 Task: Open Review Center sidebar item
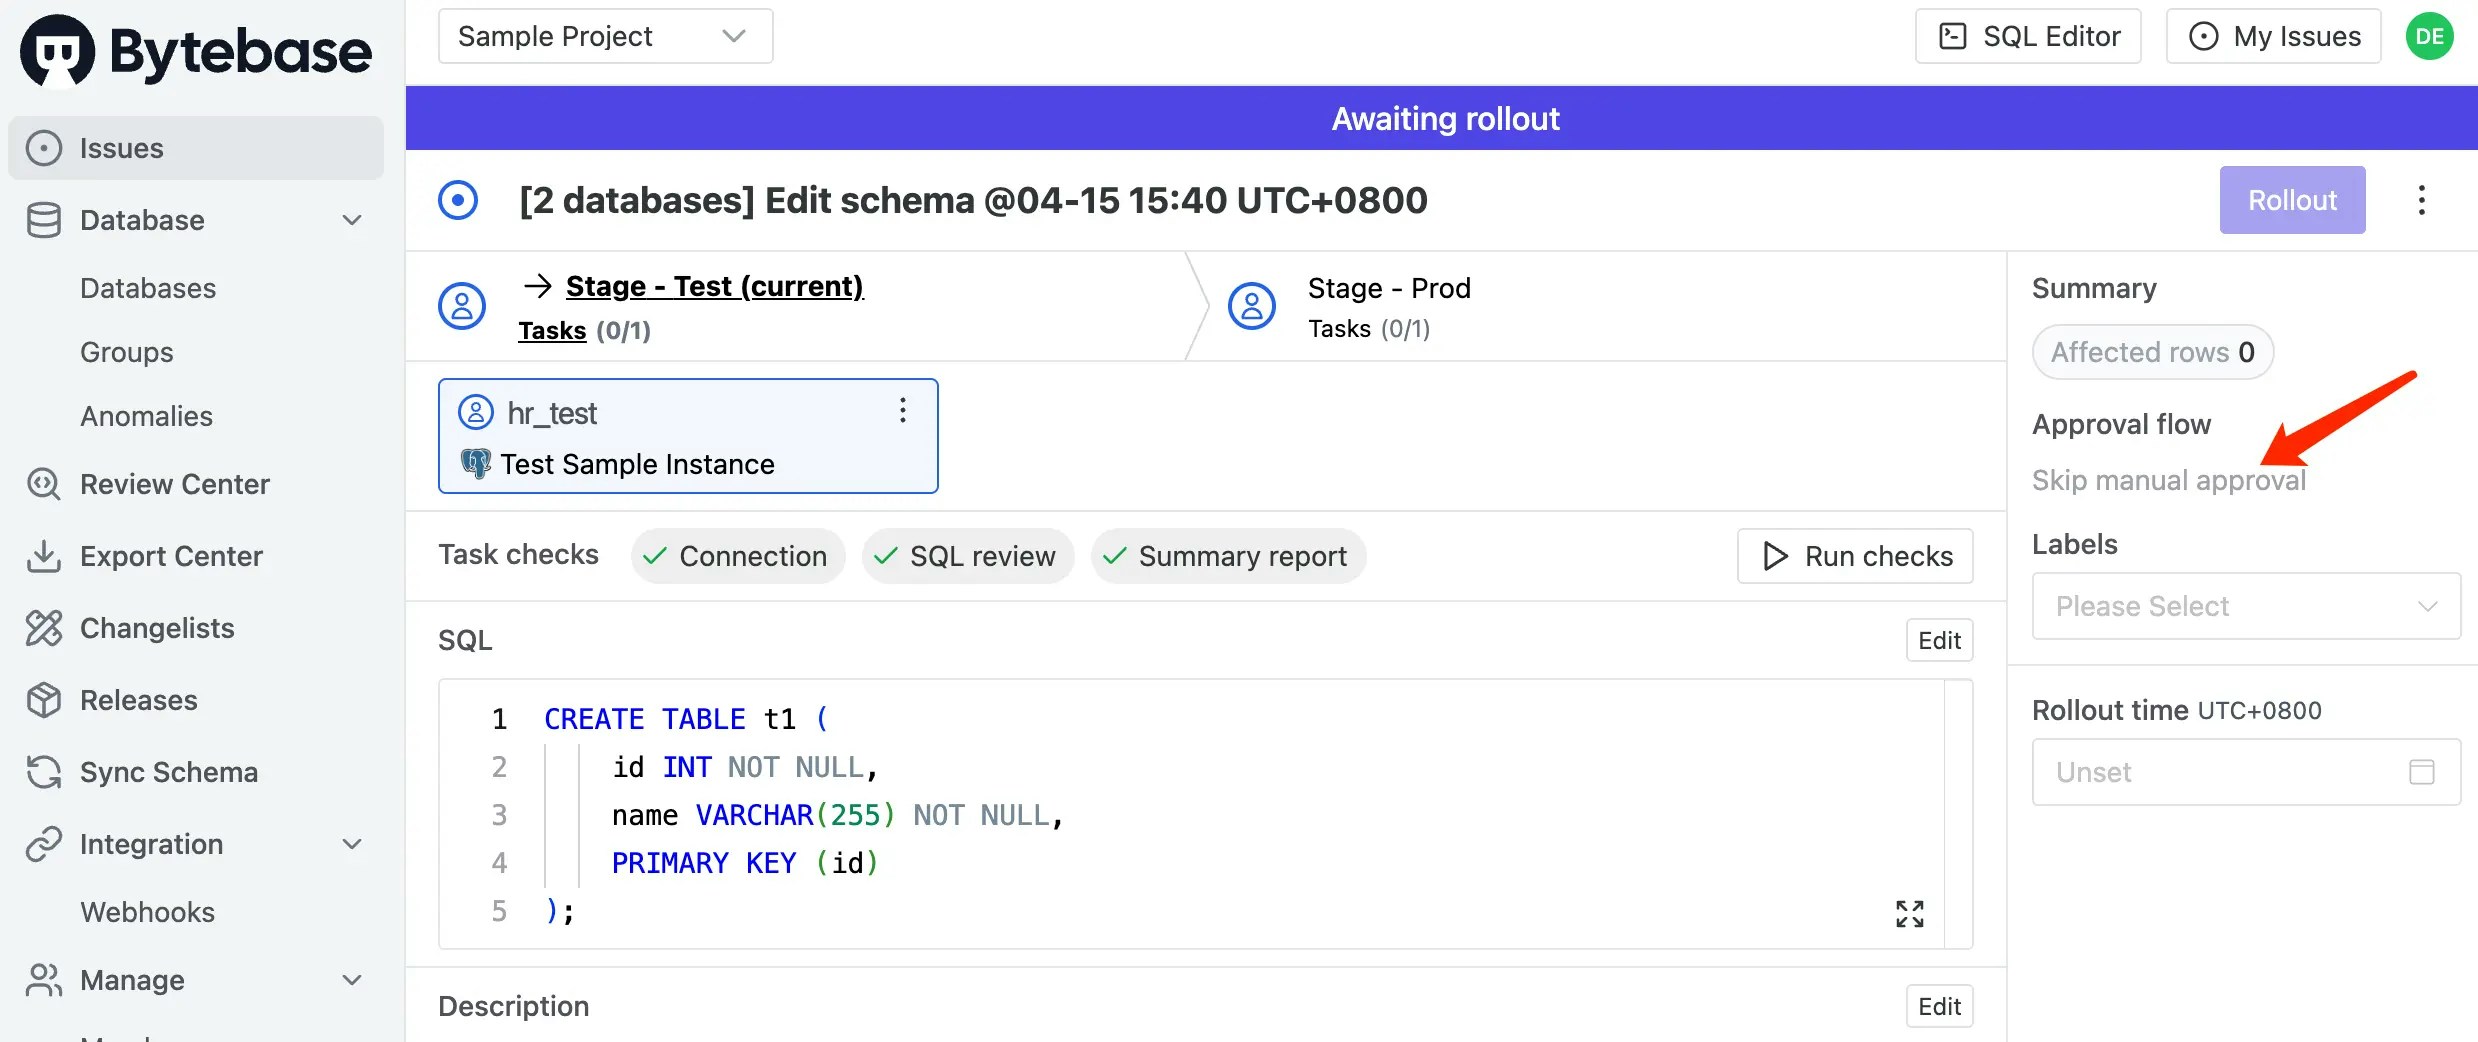[x=175, y=484]
